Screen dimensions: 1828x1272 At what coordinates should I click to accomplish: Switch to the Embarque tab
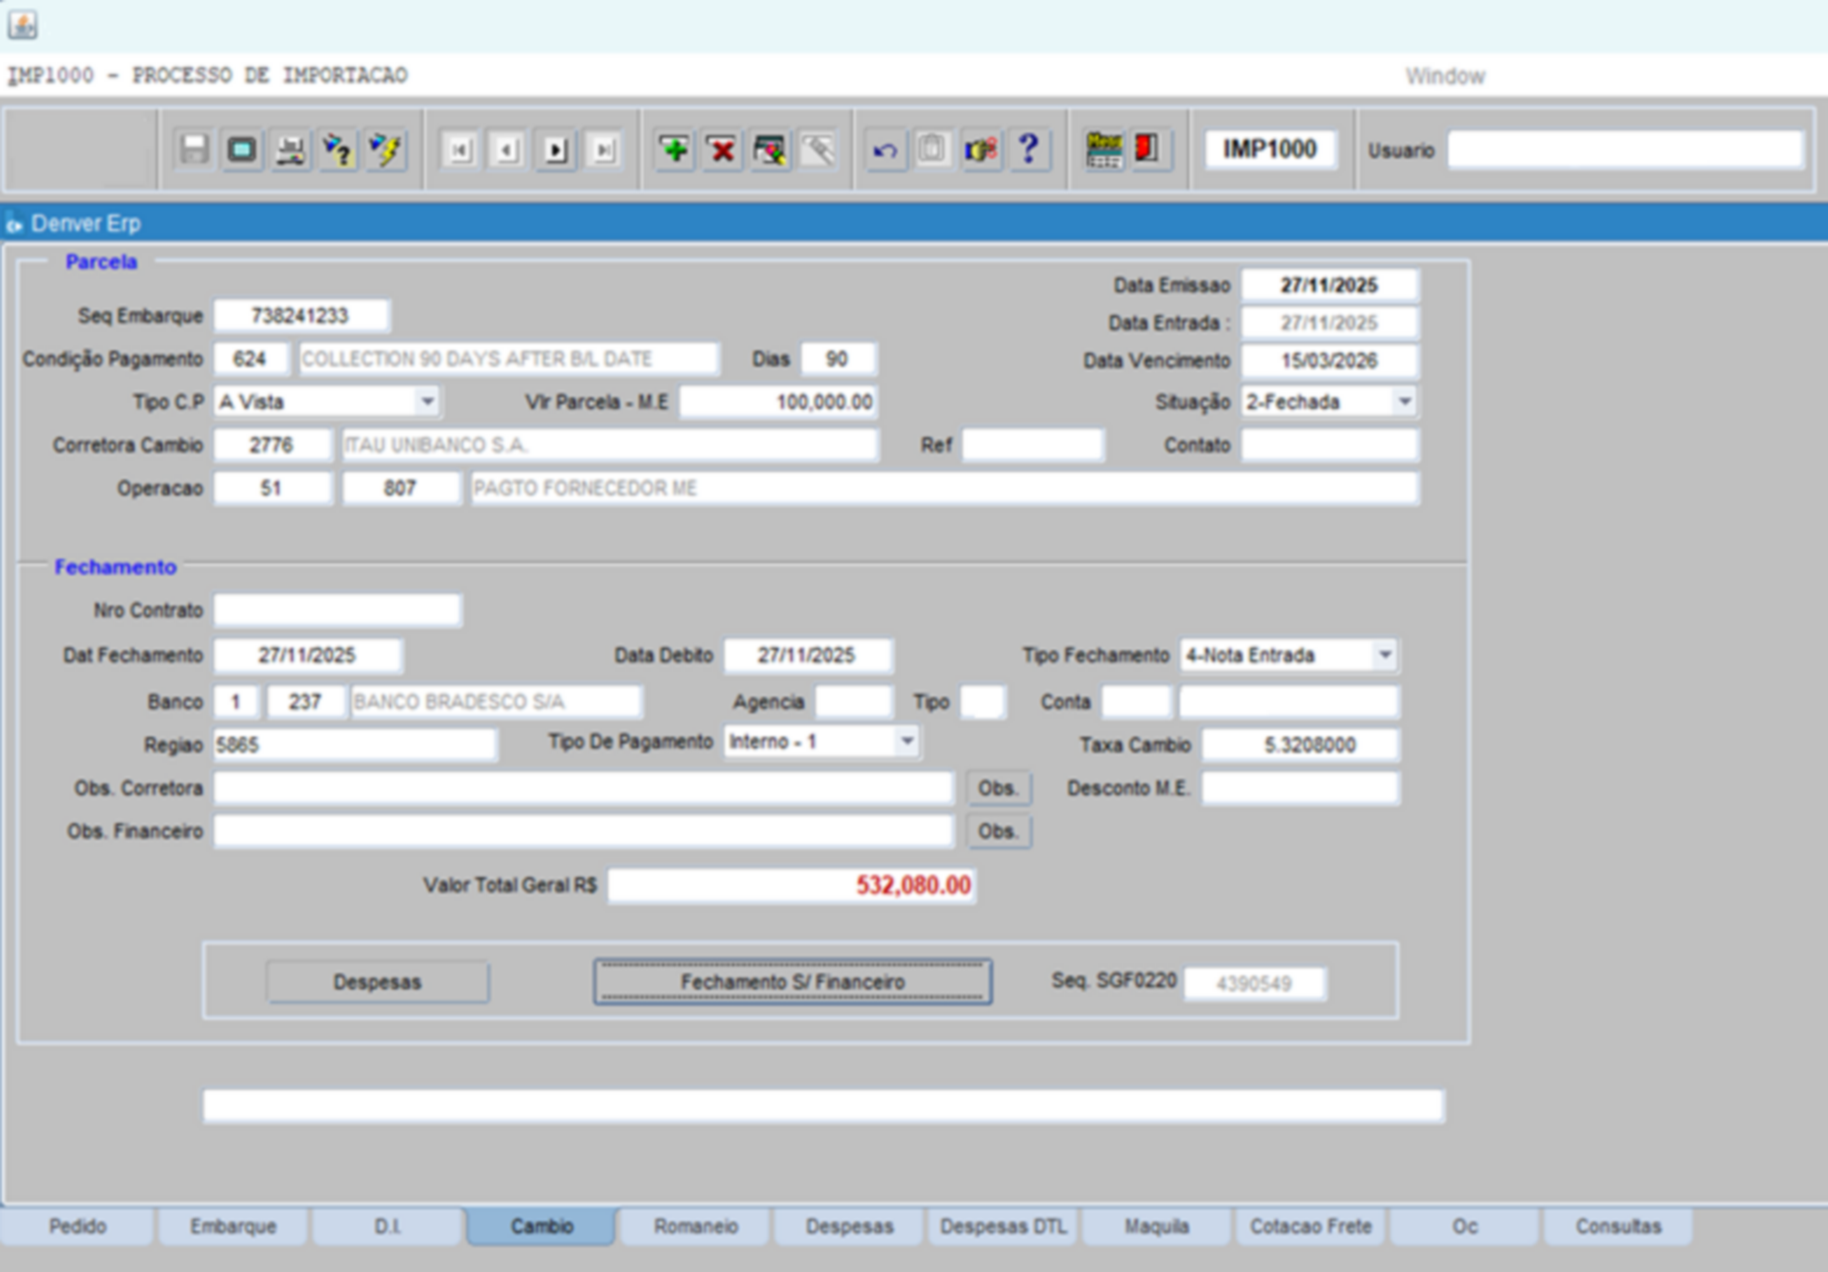pos(233,1226)
